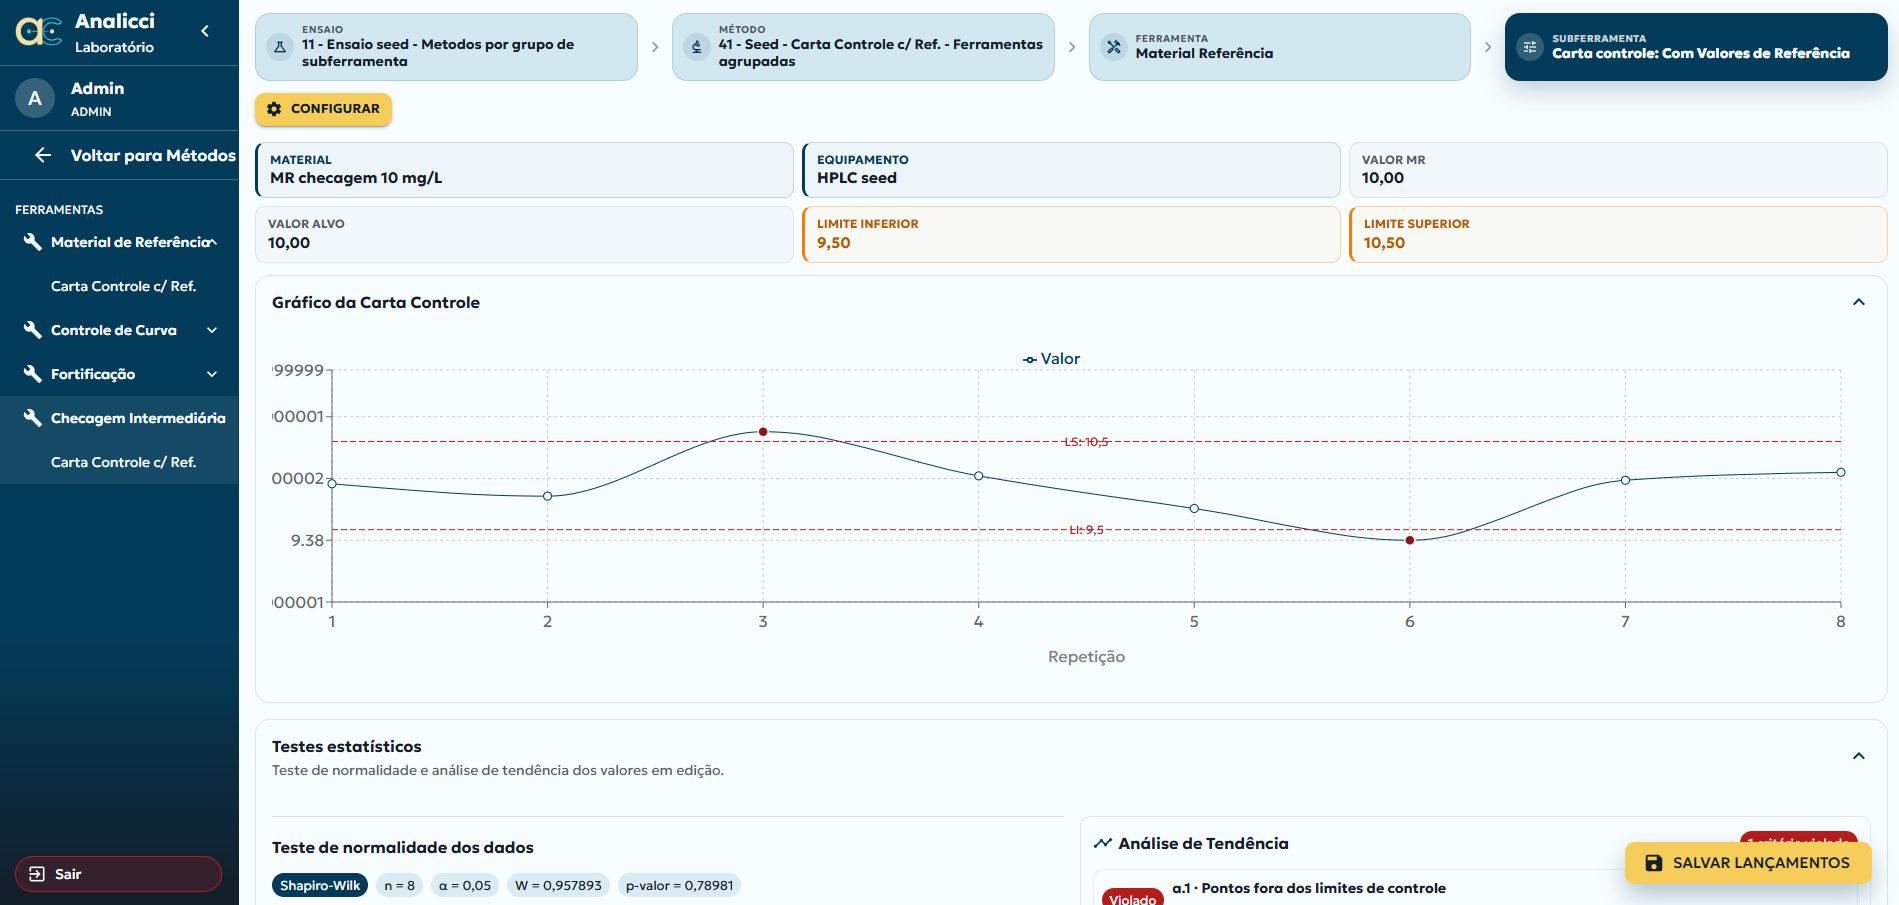This screenshot has height=905, width=1899.
Task: Click the 'Teste de normalidade dos dados' heading
Action: [403, 847]
